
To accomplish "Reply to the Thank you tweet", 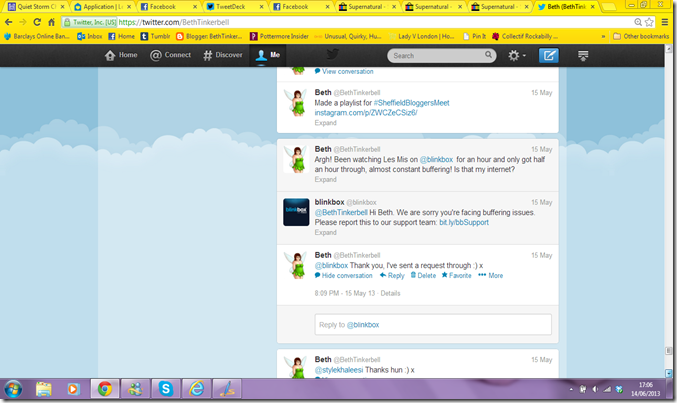I will (x=392, y=276).
